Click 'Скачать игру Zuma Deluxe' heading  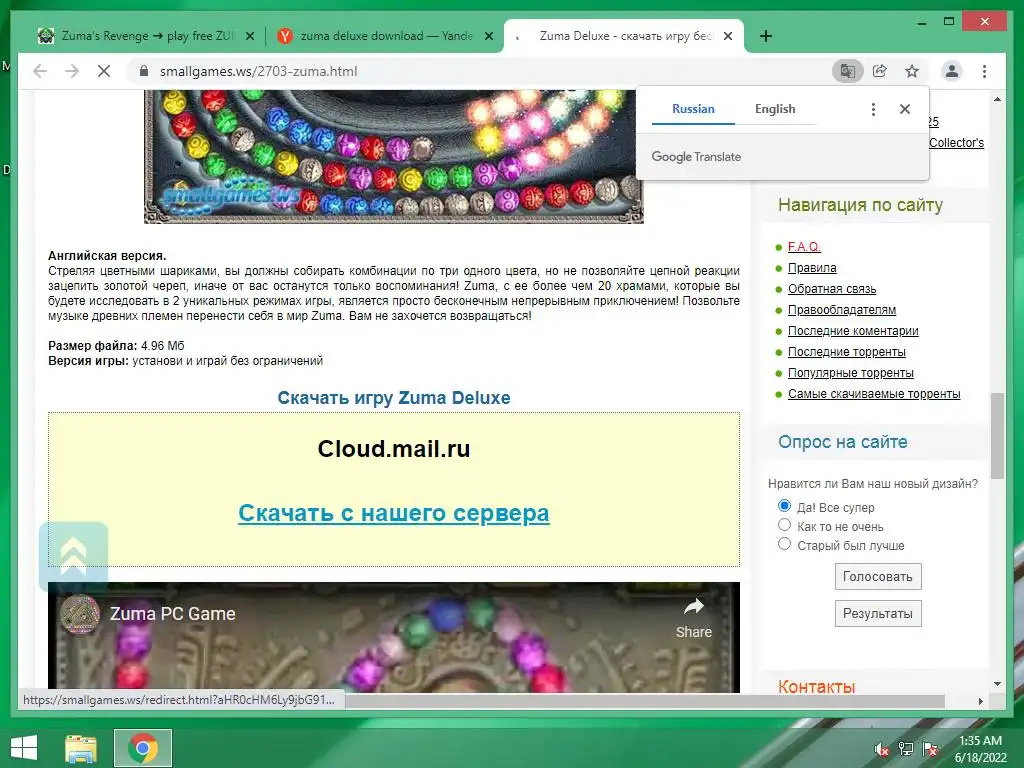click(394, 398)
